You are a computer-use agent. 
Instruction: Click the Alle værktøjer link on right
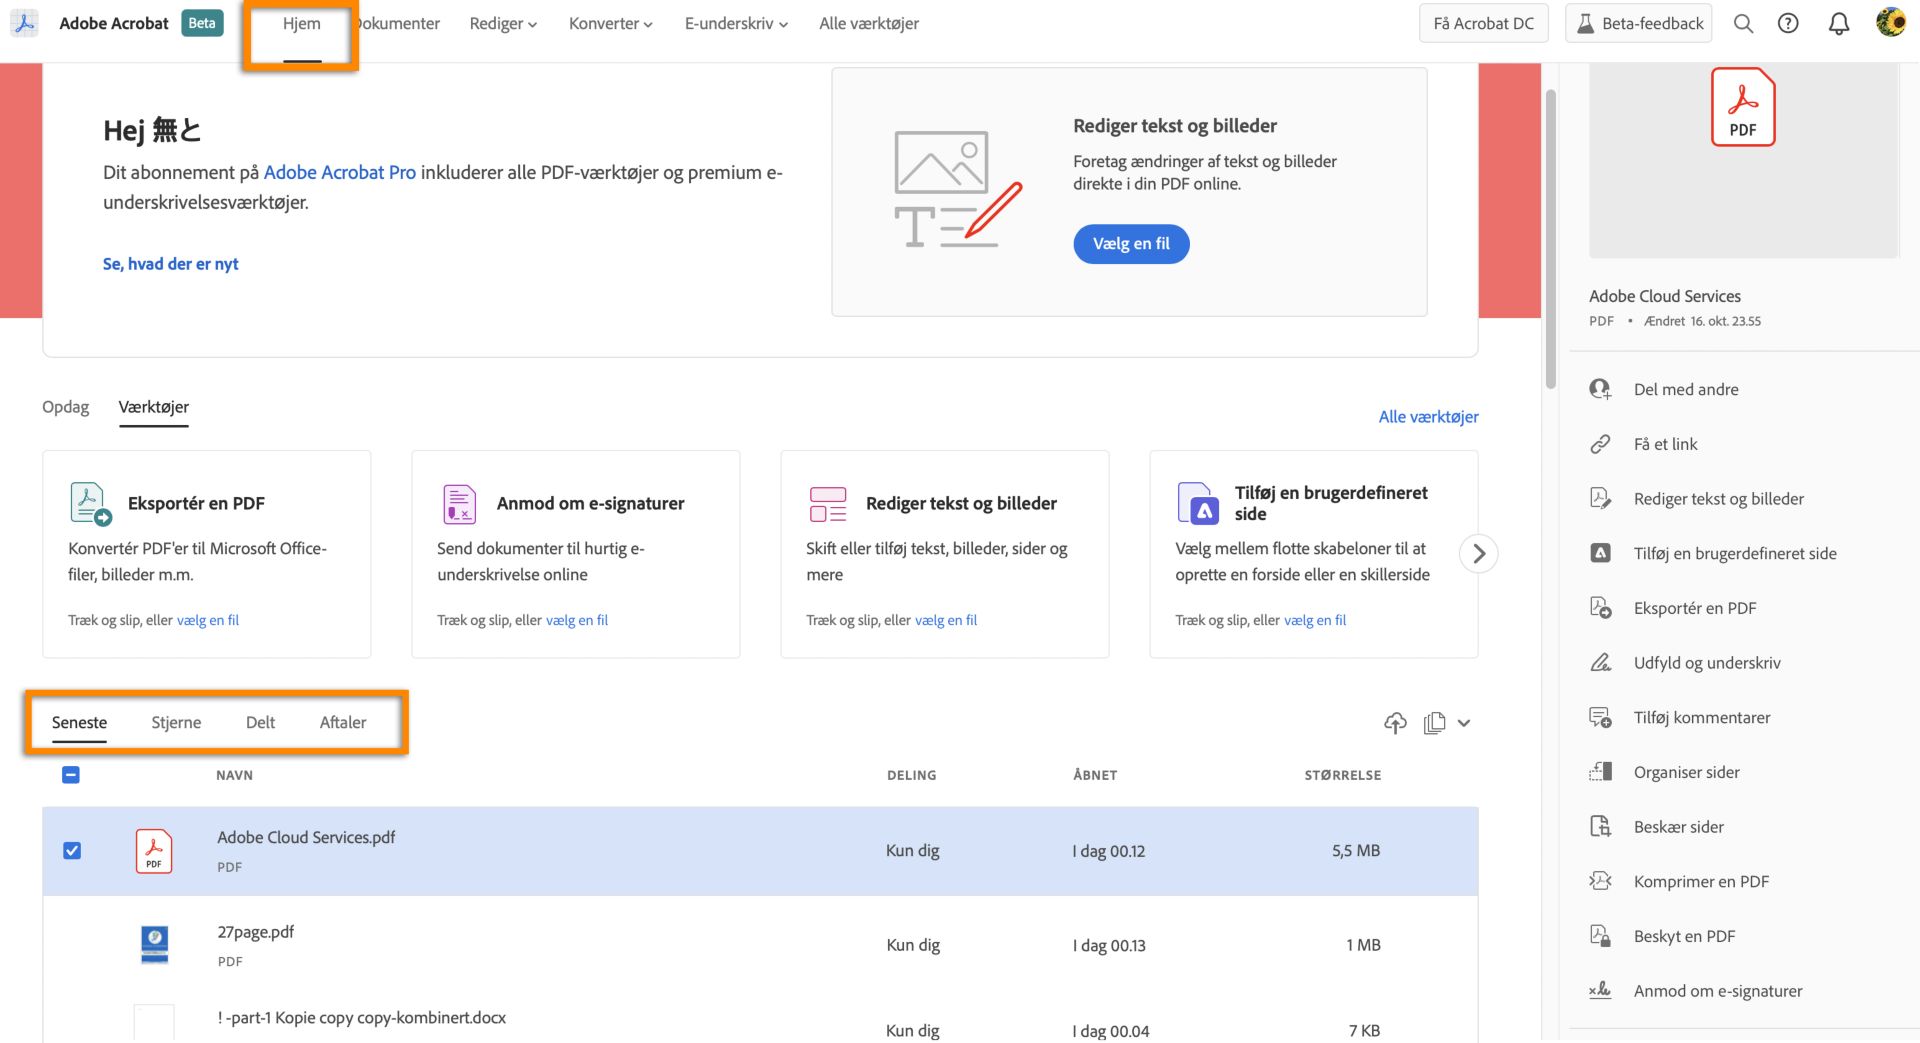1428,417
